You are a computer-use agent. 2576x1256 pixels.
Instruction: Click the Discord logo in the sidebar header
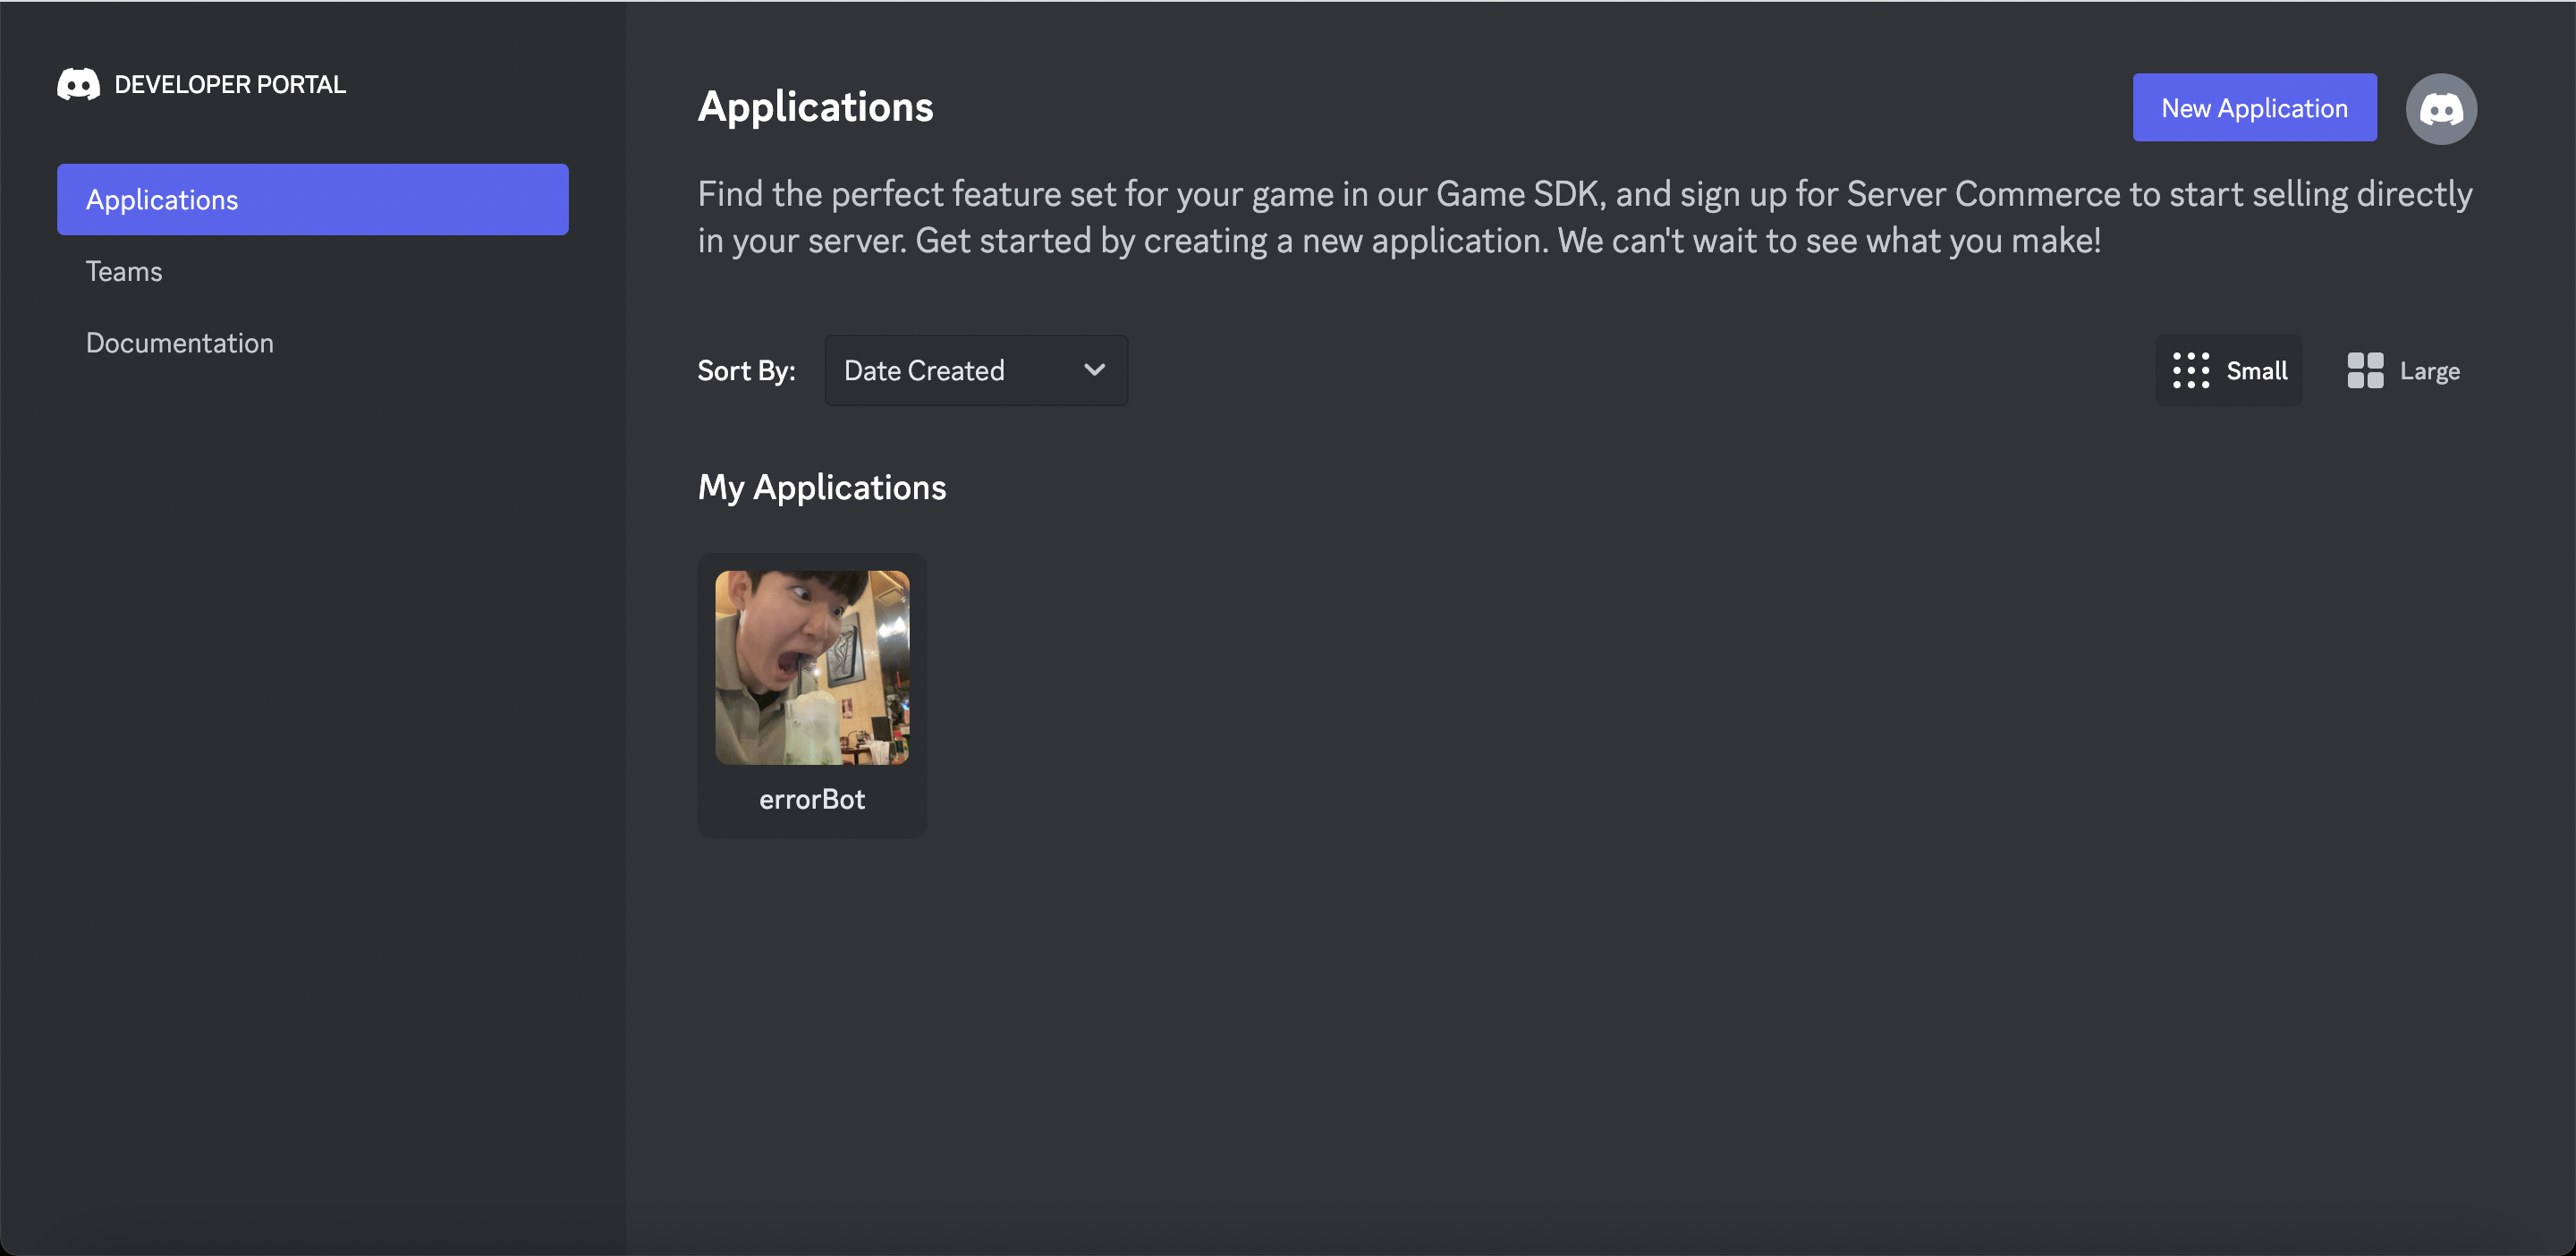(78, 85)
